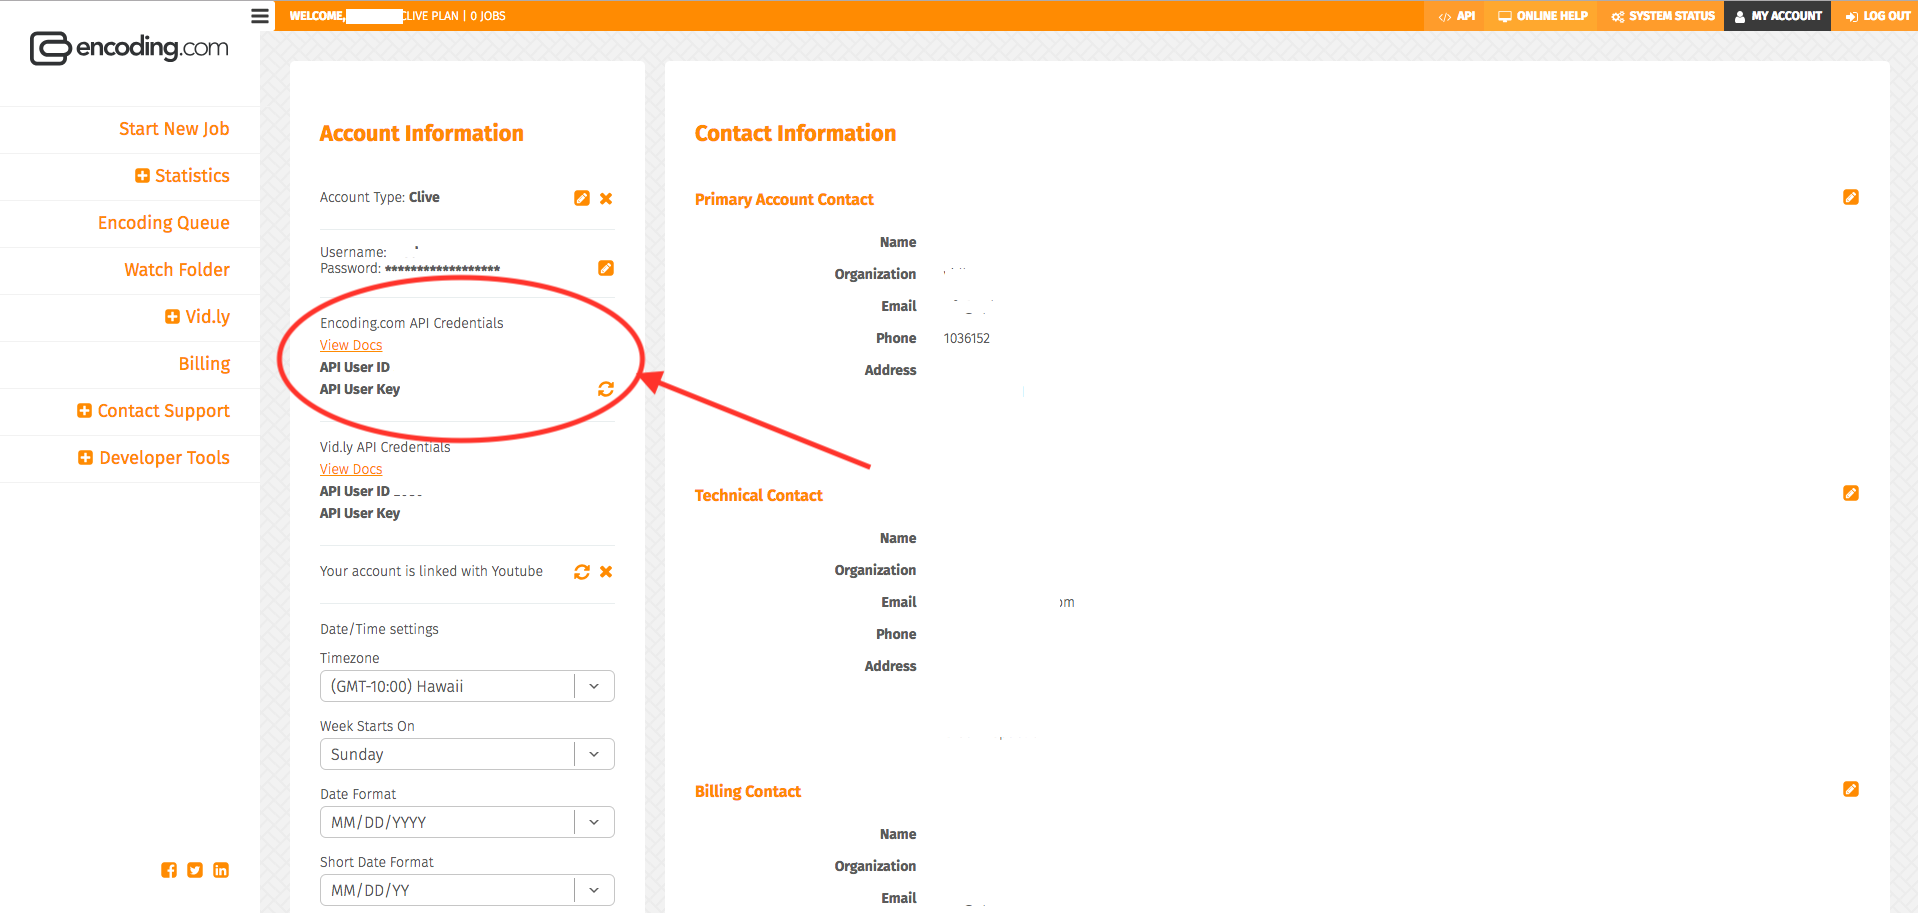Viewport: 1918px width, 913px height.
Task: View Docs for Vid.ly API Credentials
Action: point(351,469)
